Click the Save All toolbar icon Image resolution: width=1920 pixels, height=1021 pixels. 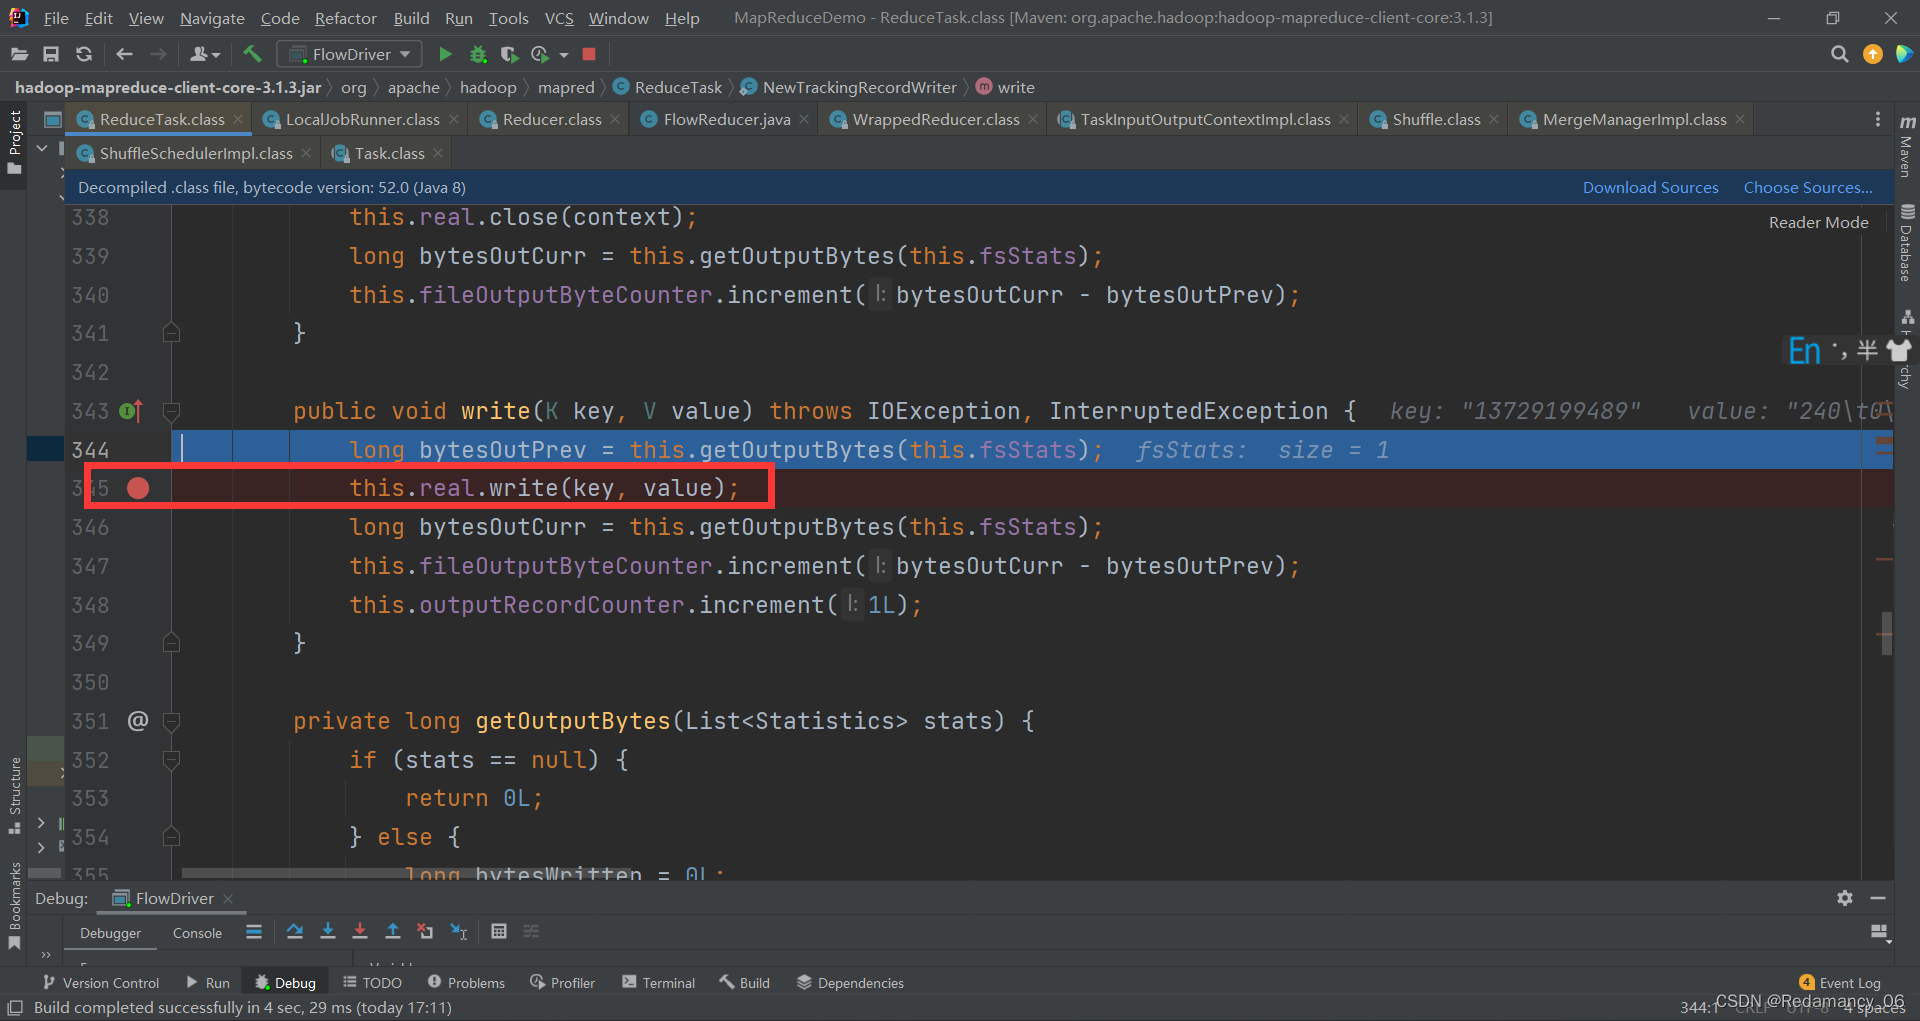coord(51,54)
